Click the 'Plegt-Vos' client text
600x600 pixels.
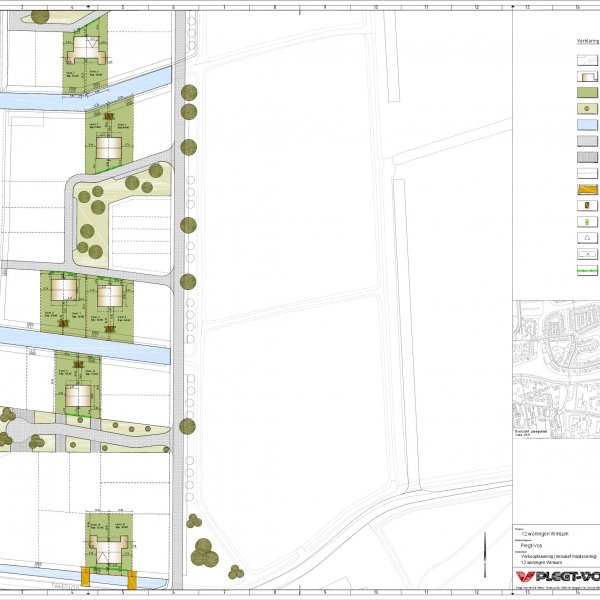pos(532,545)
